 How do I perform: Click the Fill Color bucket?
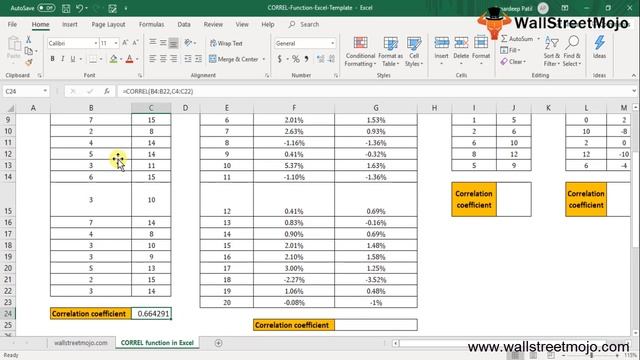coord(113,59)
